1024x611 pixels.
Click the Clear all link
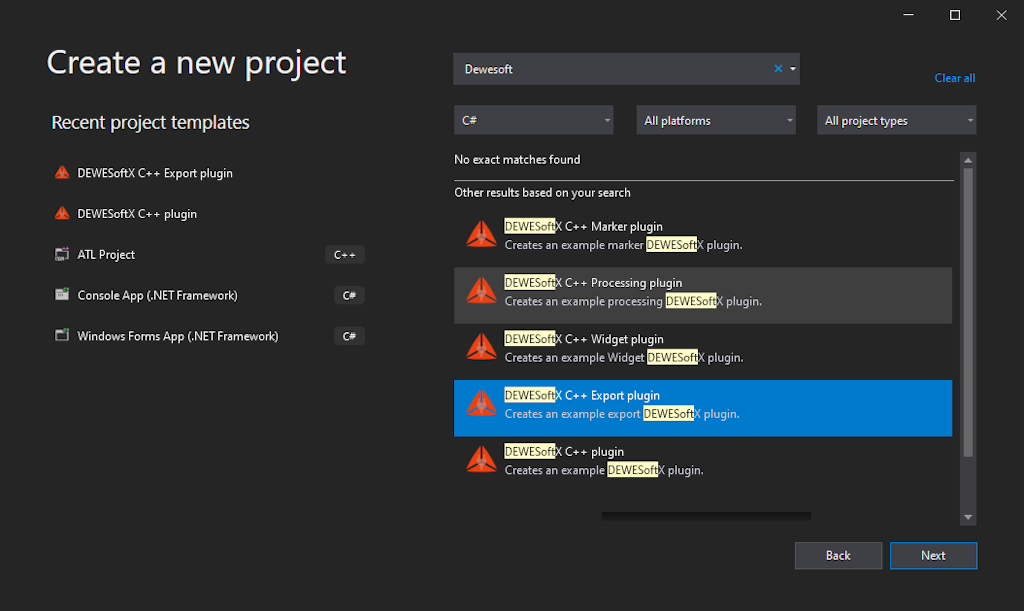(x=955, y=78)
